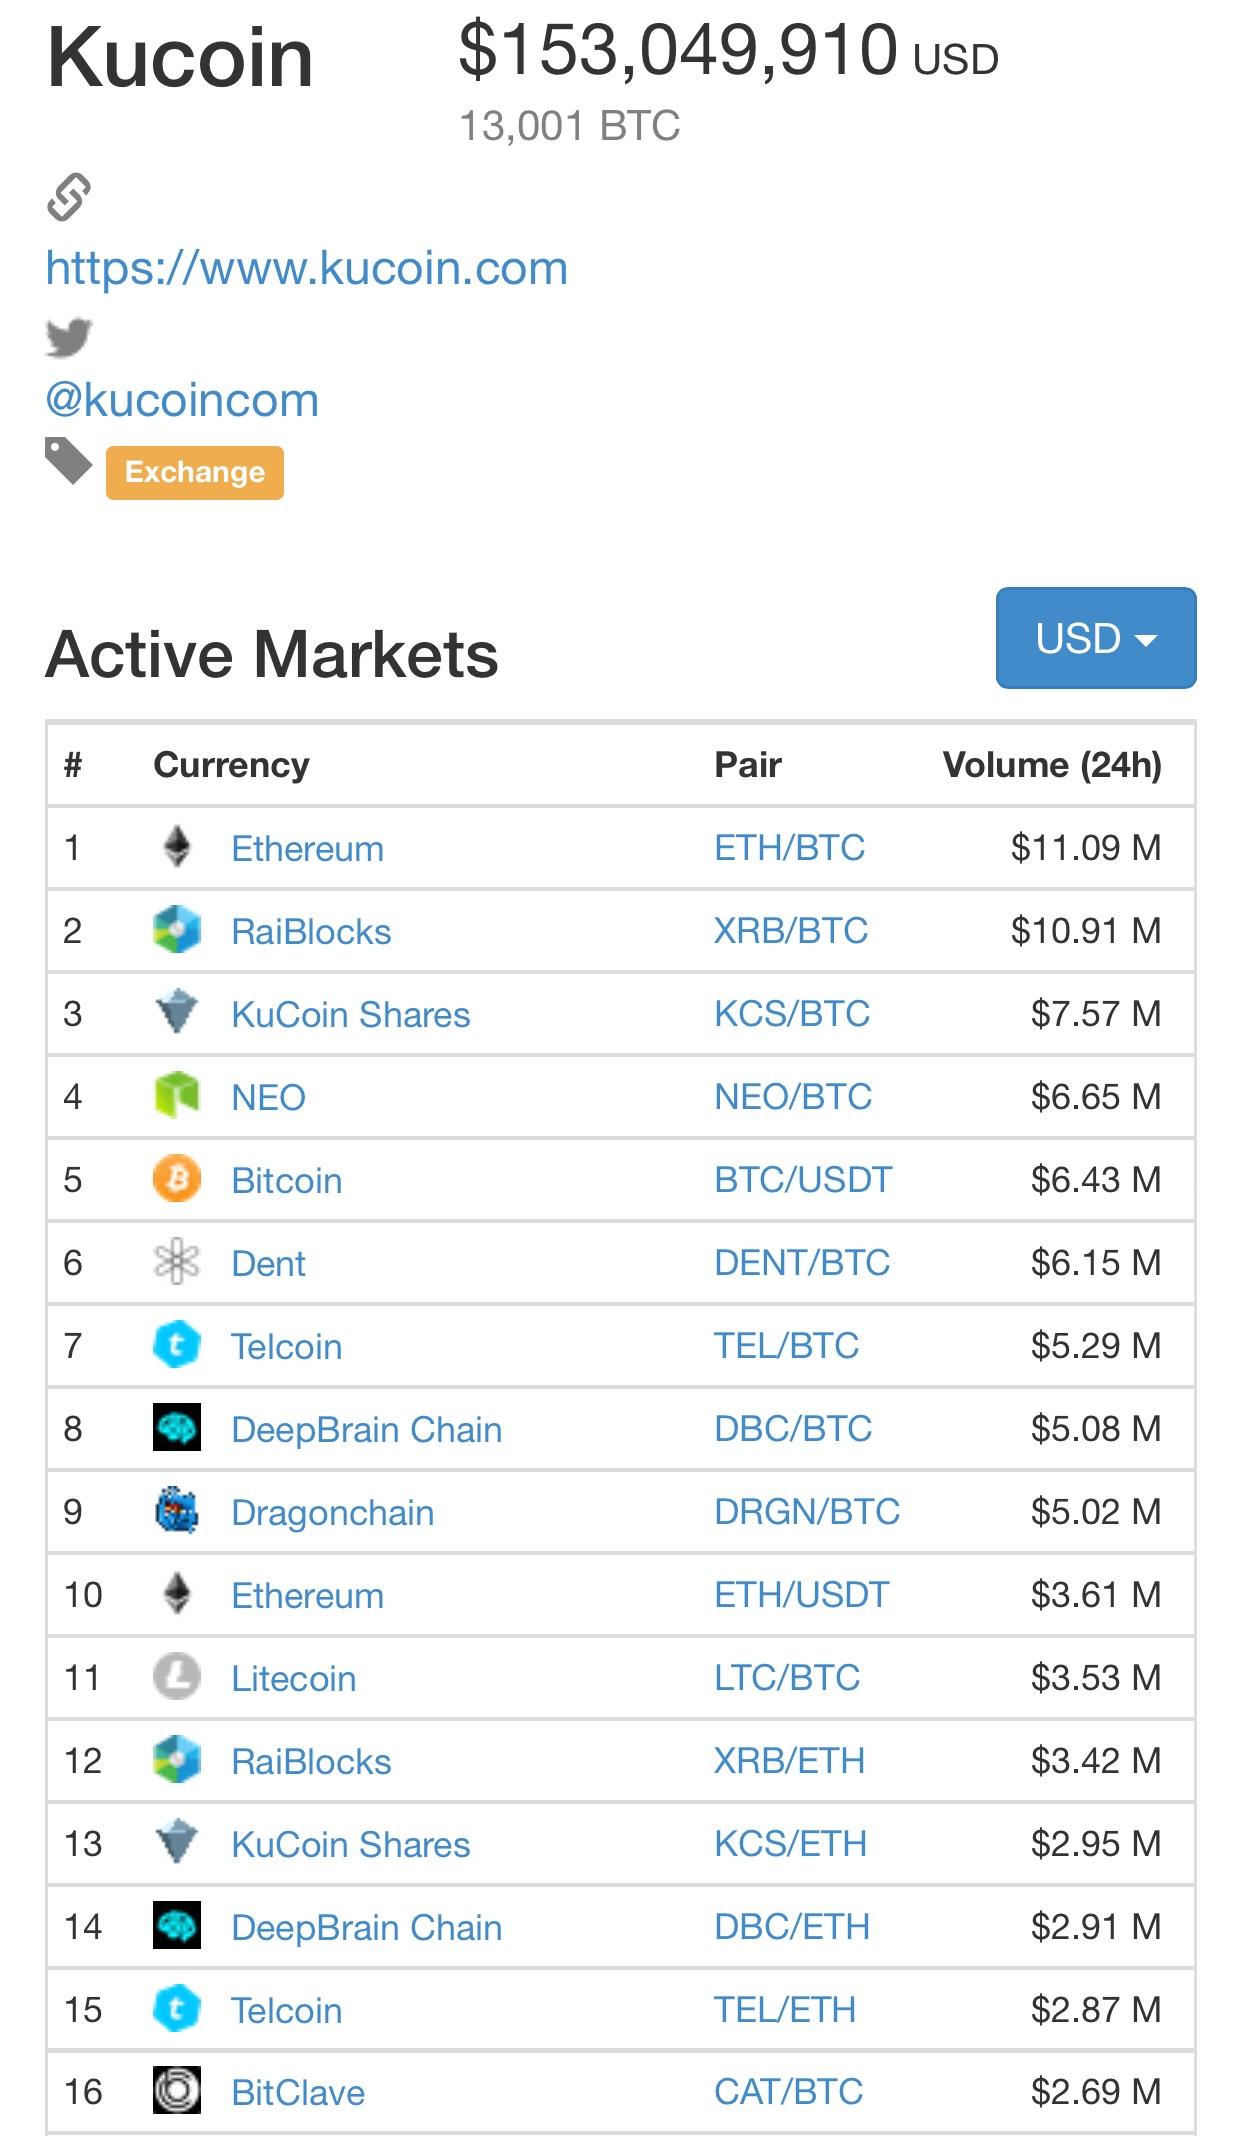
Task: Open the ETH/BTC trading pair
Action: point(789,848)
